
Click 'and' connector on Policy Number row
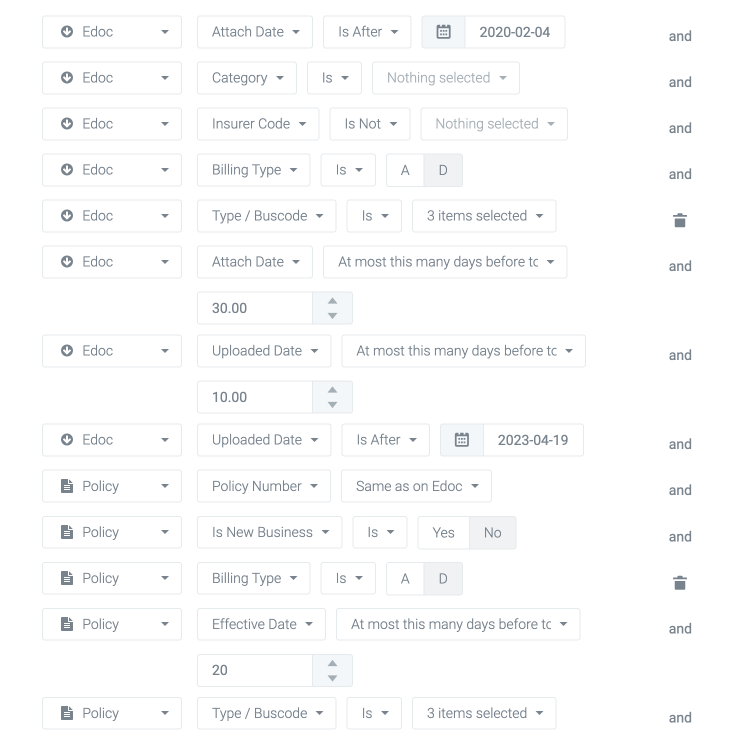tap(680, 490)
